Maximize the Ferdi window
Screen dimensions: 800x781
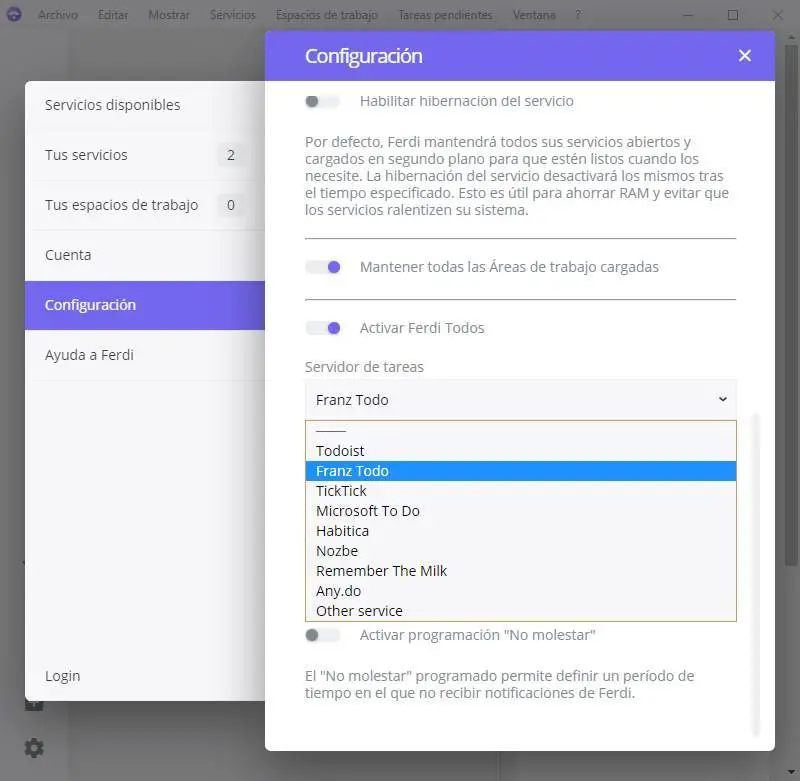[733, 15]
